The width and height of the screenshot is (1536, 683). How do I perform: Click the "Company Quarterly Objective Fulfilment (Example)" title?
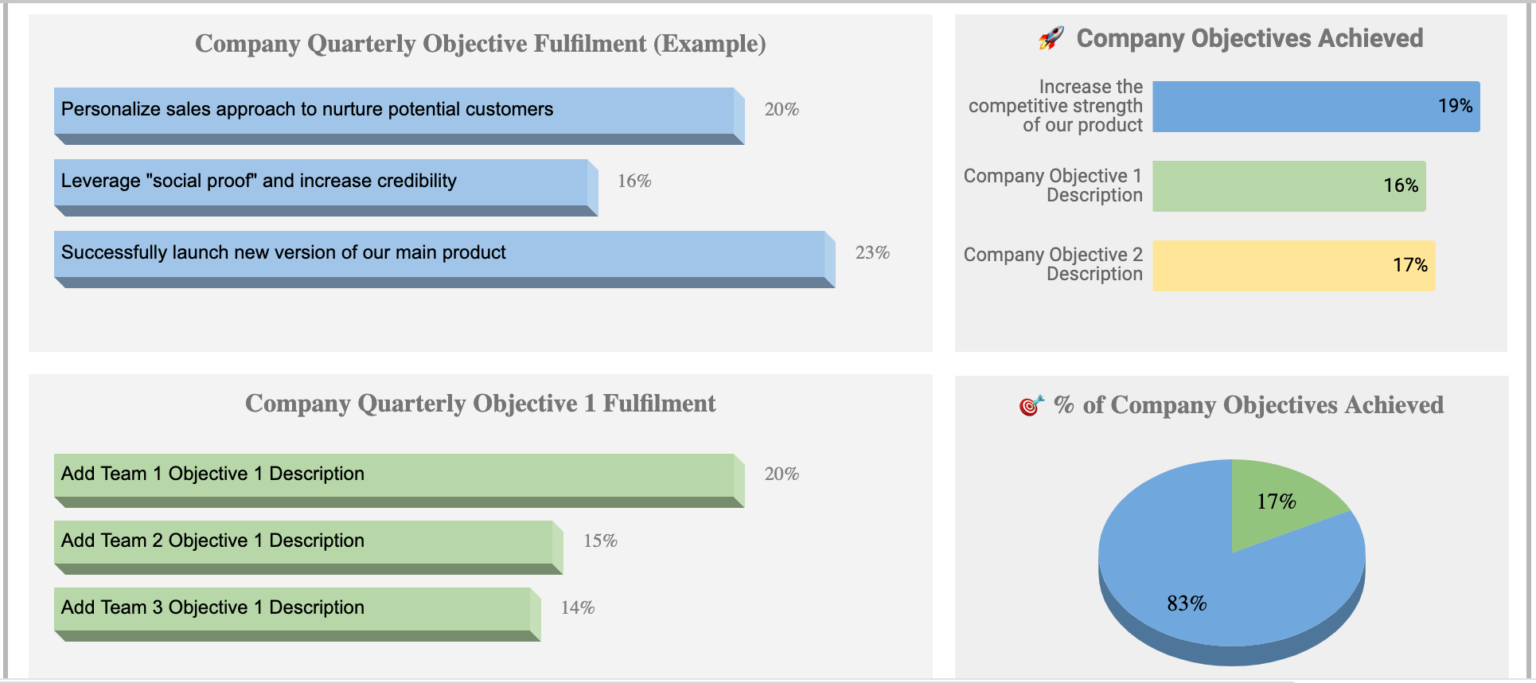[480, 44]
